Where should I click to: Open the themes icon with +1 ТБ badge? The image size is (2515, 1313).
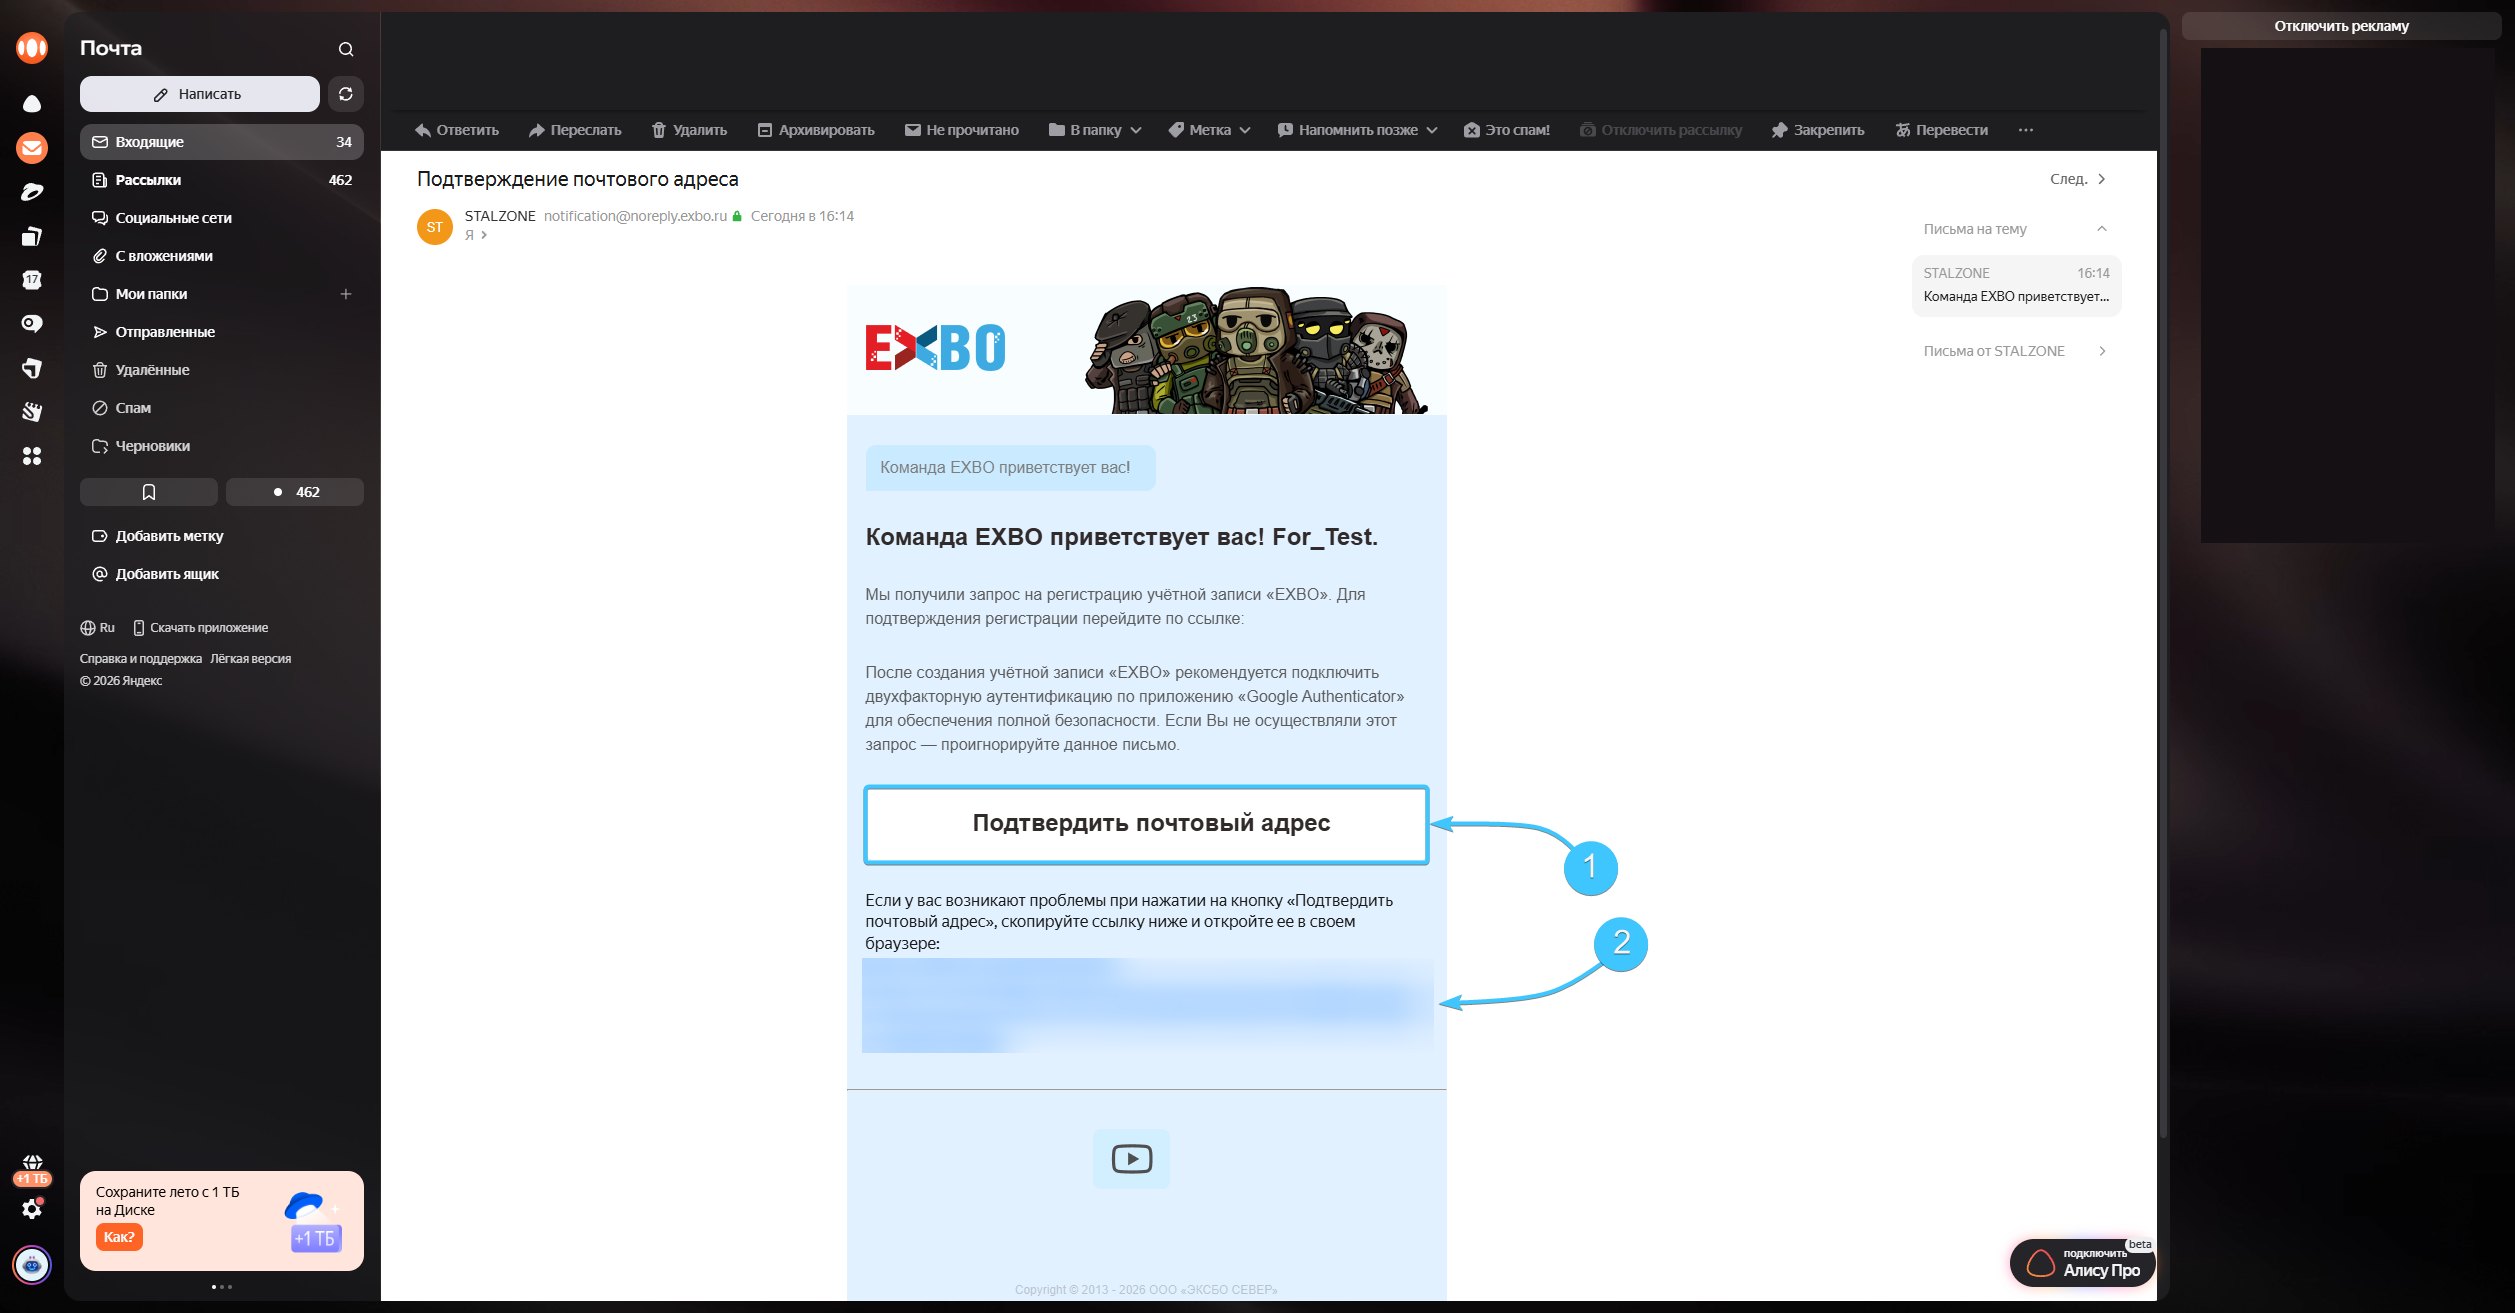[32, 1169]
